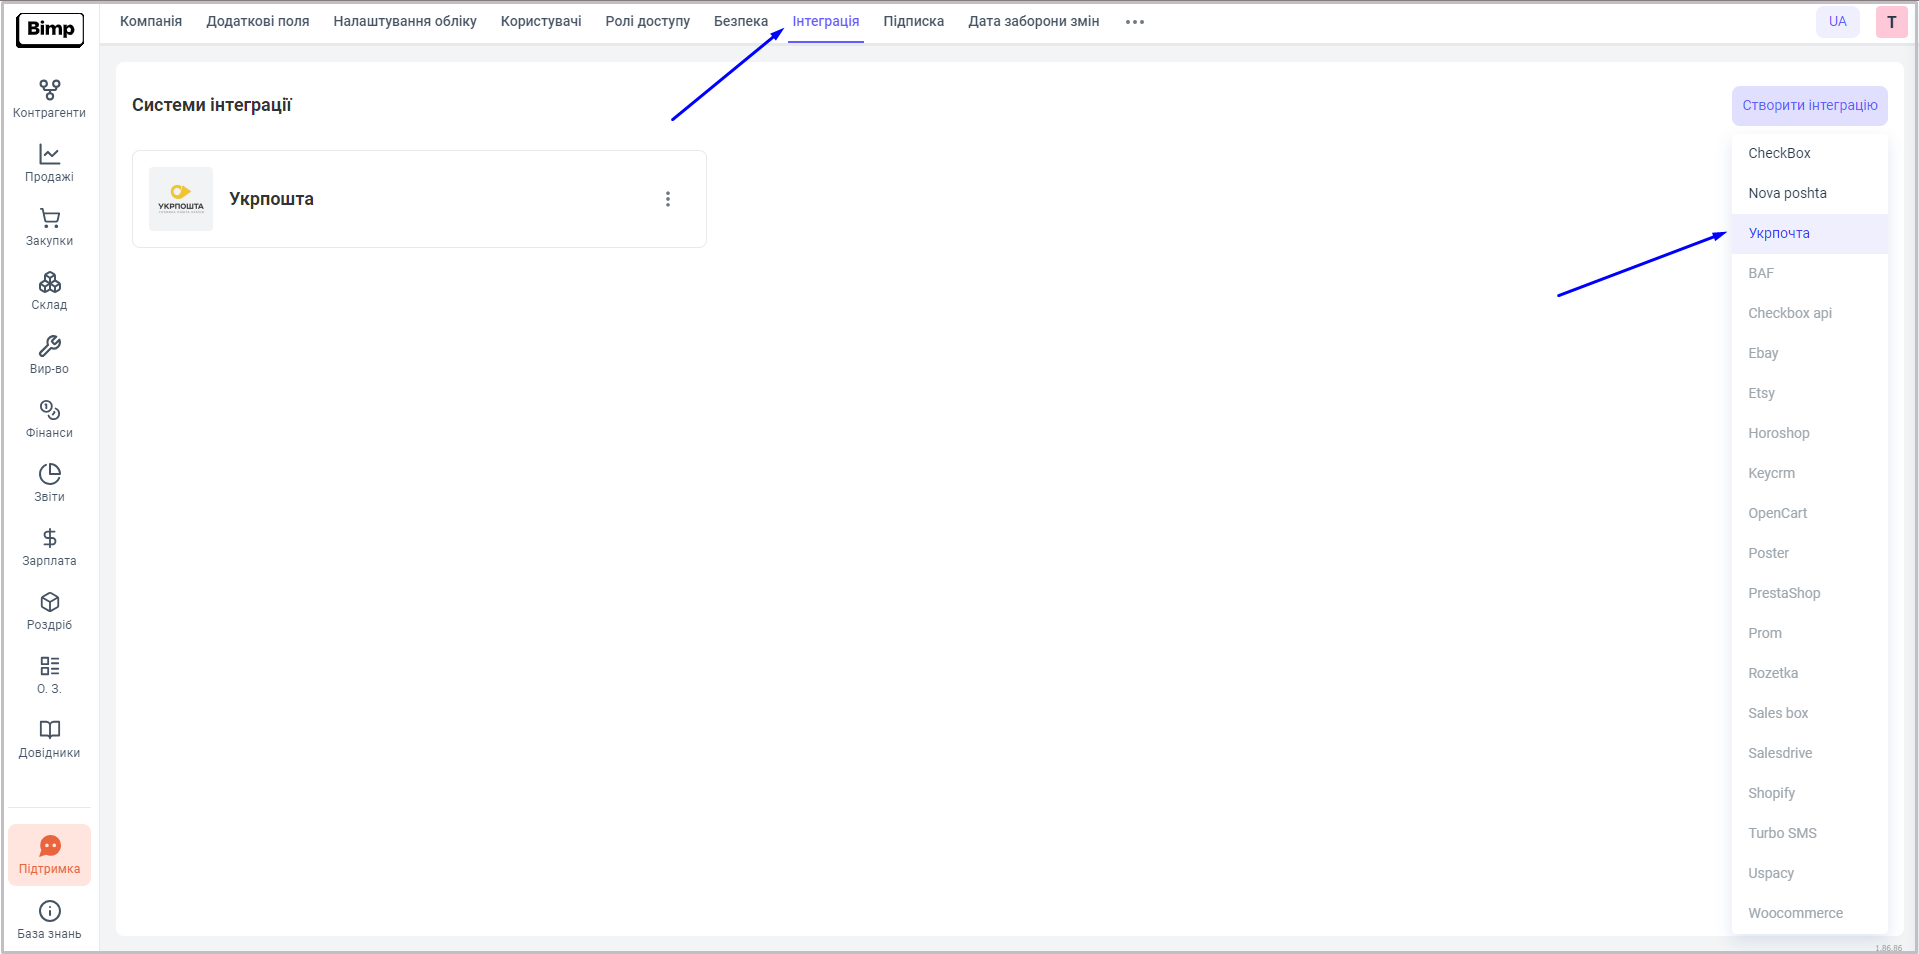Open Укрпошта integration three-dot menu
Image resolution: width=1919 pixels, height=954 pixels.
click(x=668, y=199)
